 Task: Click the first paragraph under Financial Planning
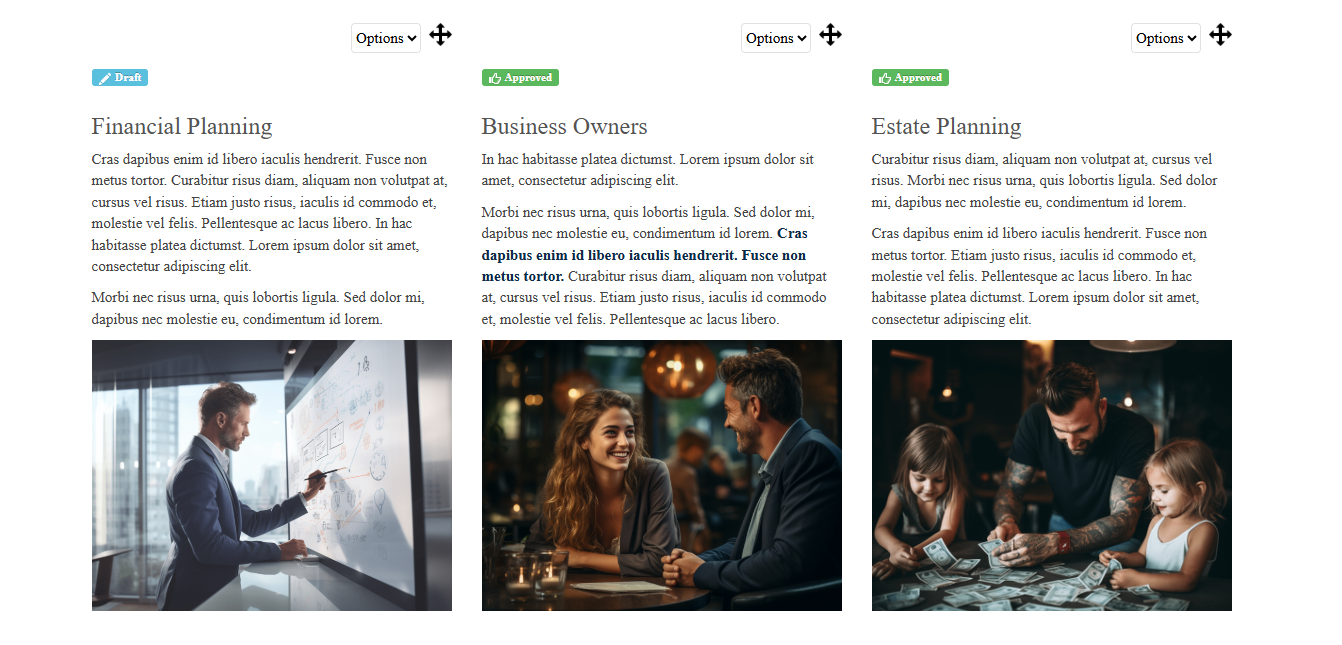click(x=270, y=213)
